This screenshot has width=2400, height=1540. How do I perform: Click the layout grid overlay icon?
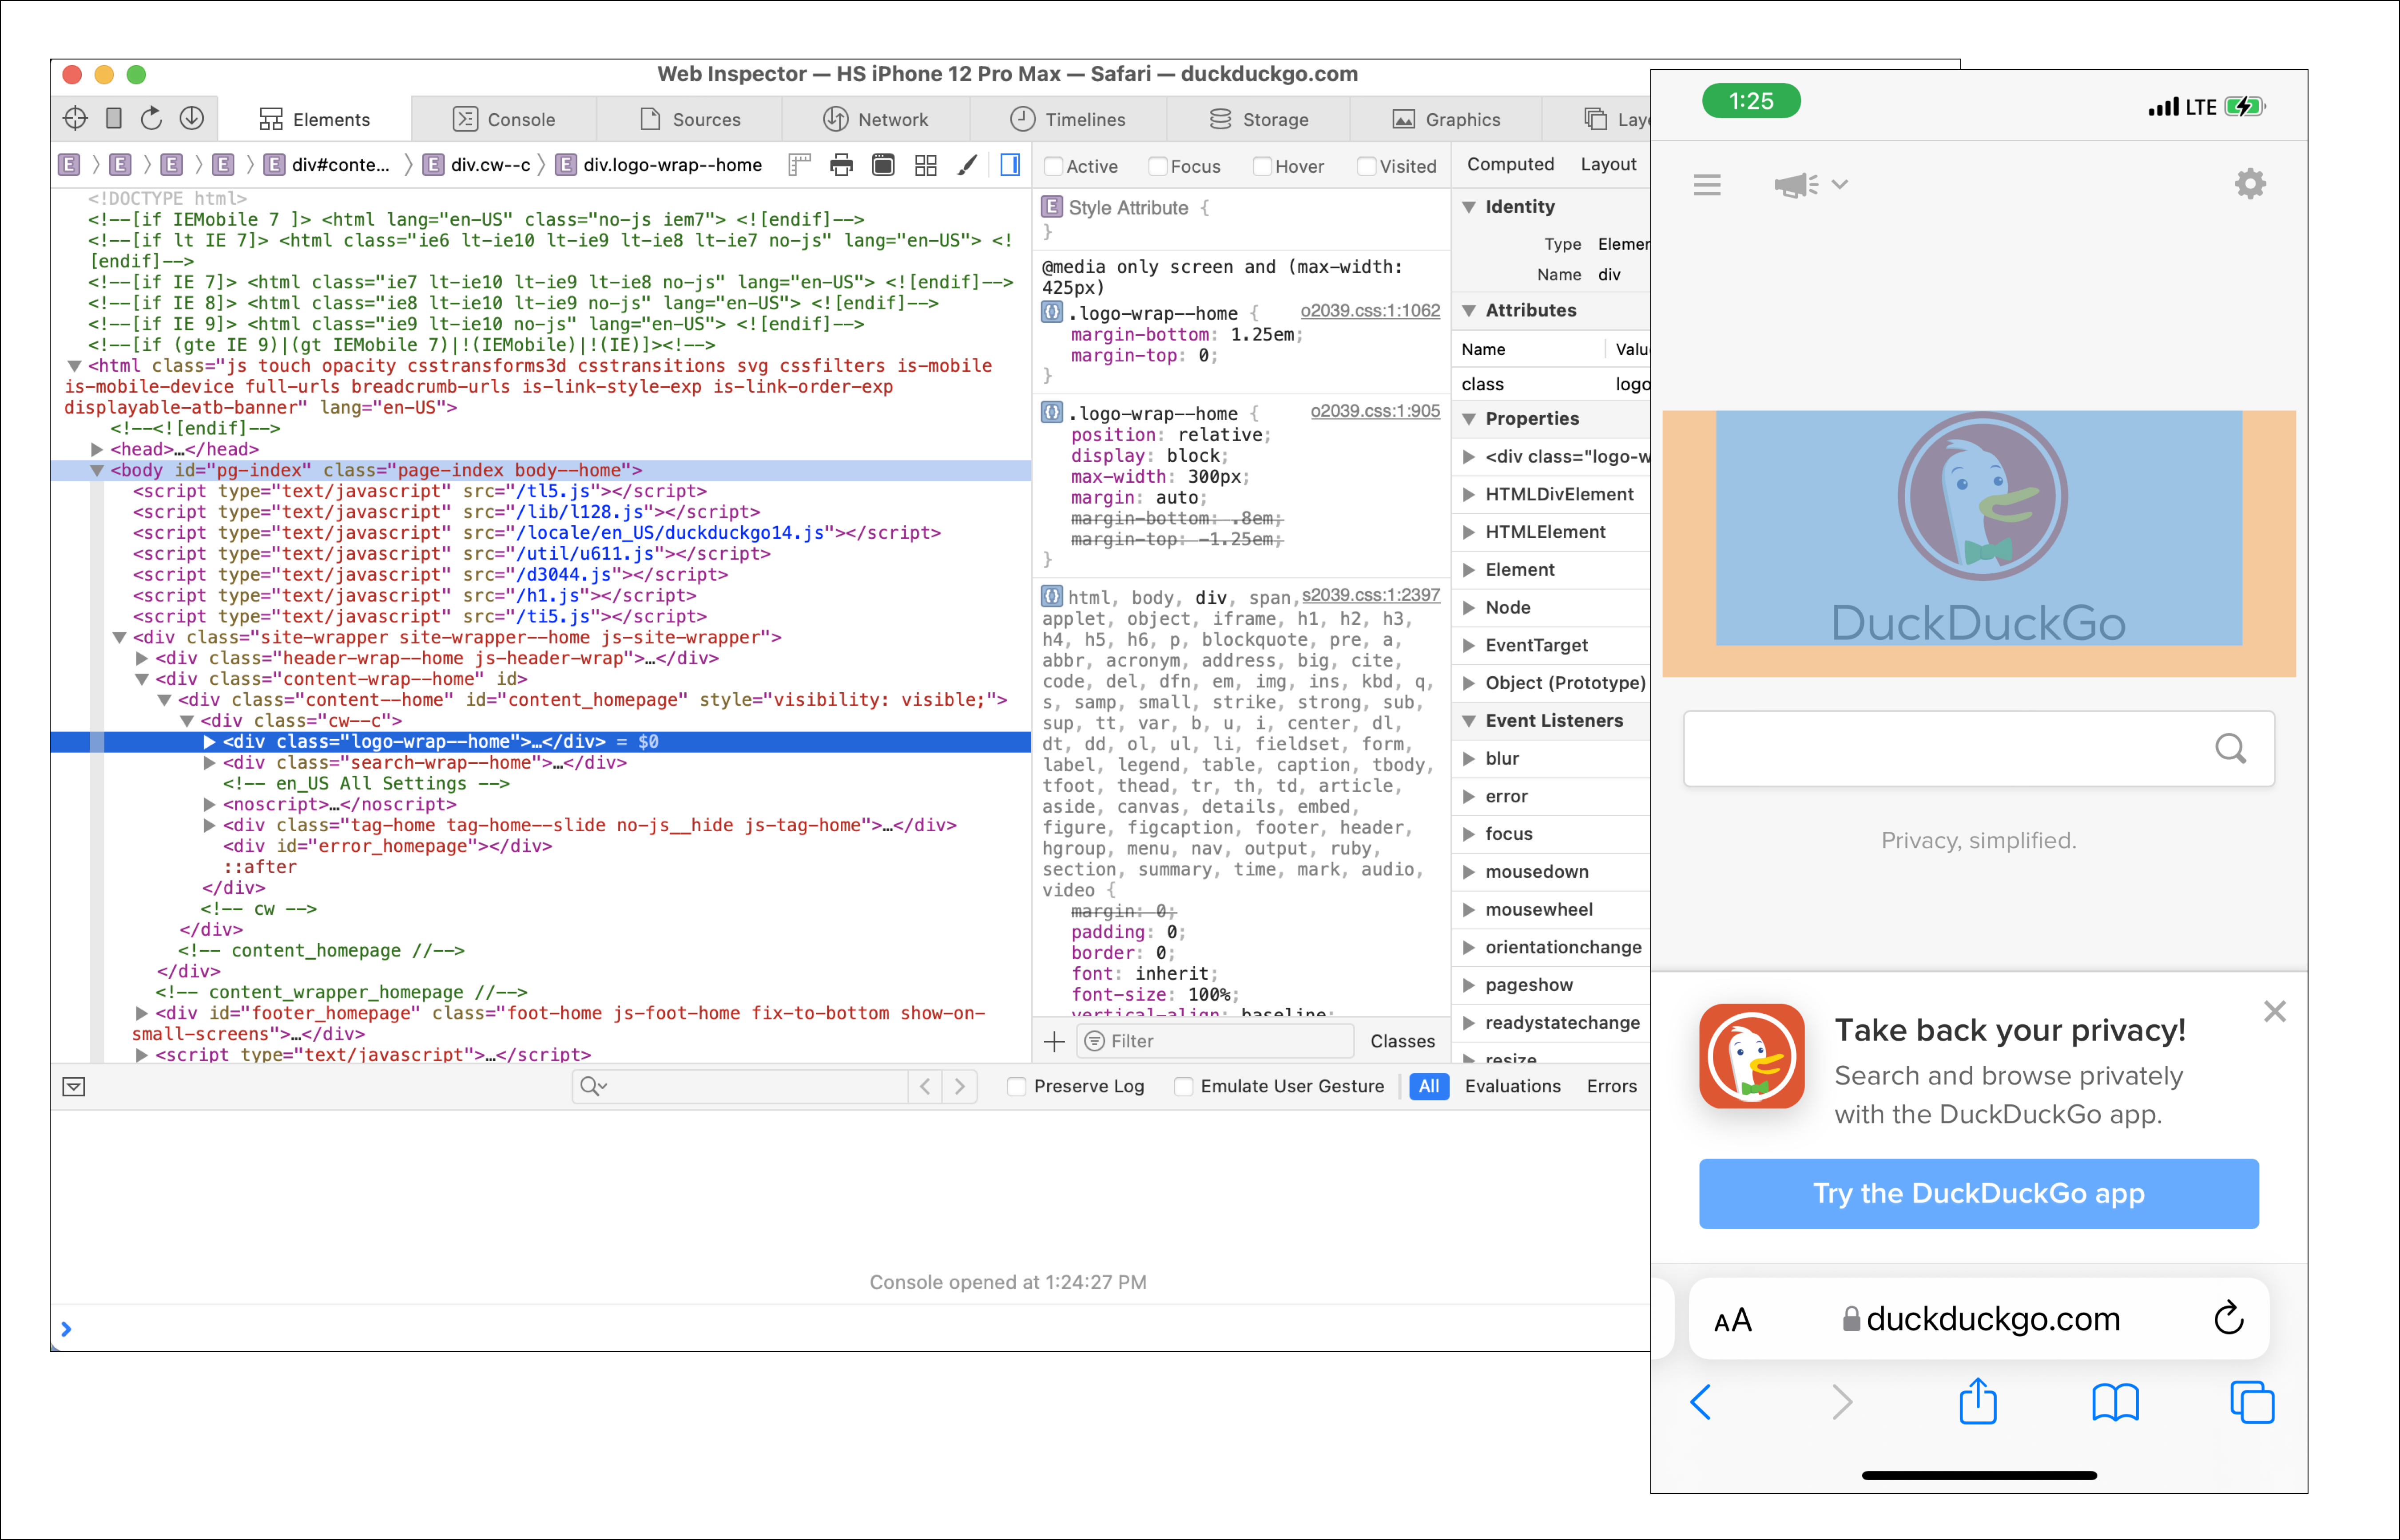pyautogui.click(x=926, y=165)
